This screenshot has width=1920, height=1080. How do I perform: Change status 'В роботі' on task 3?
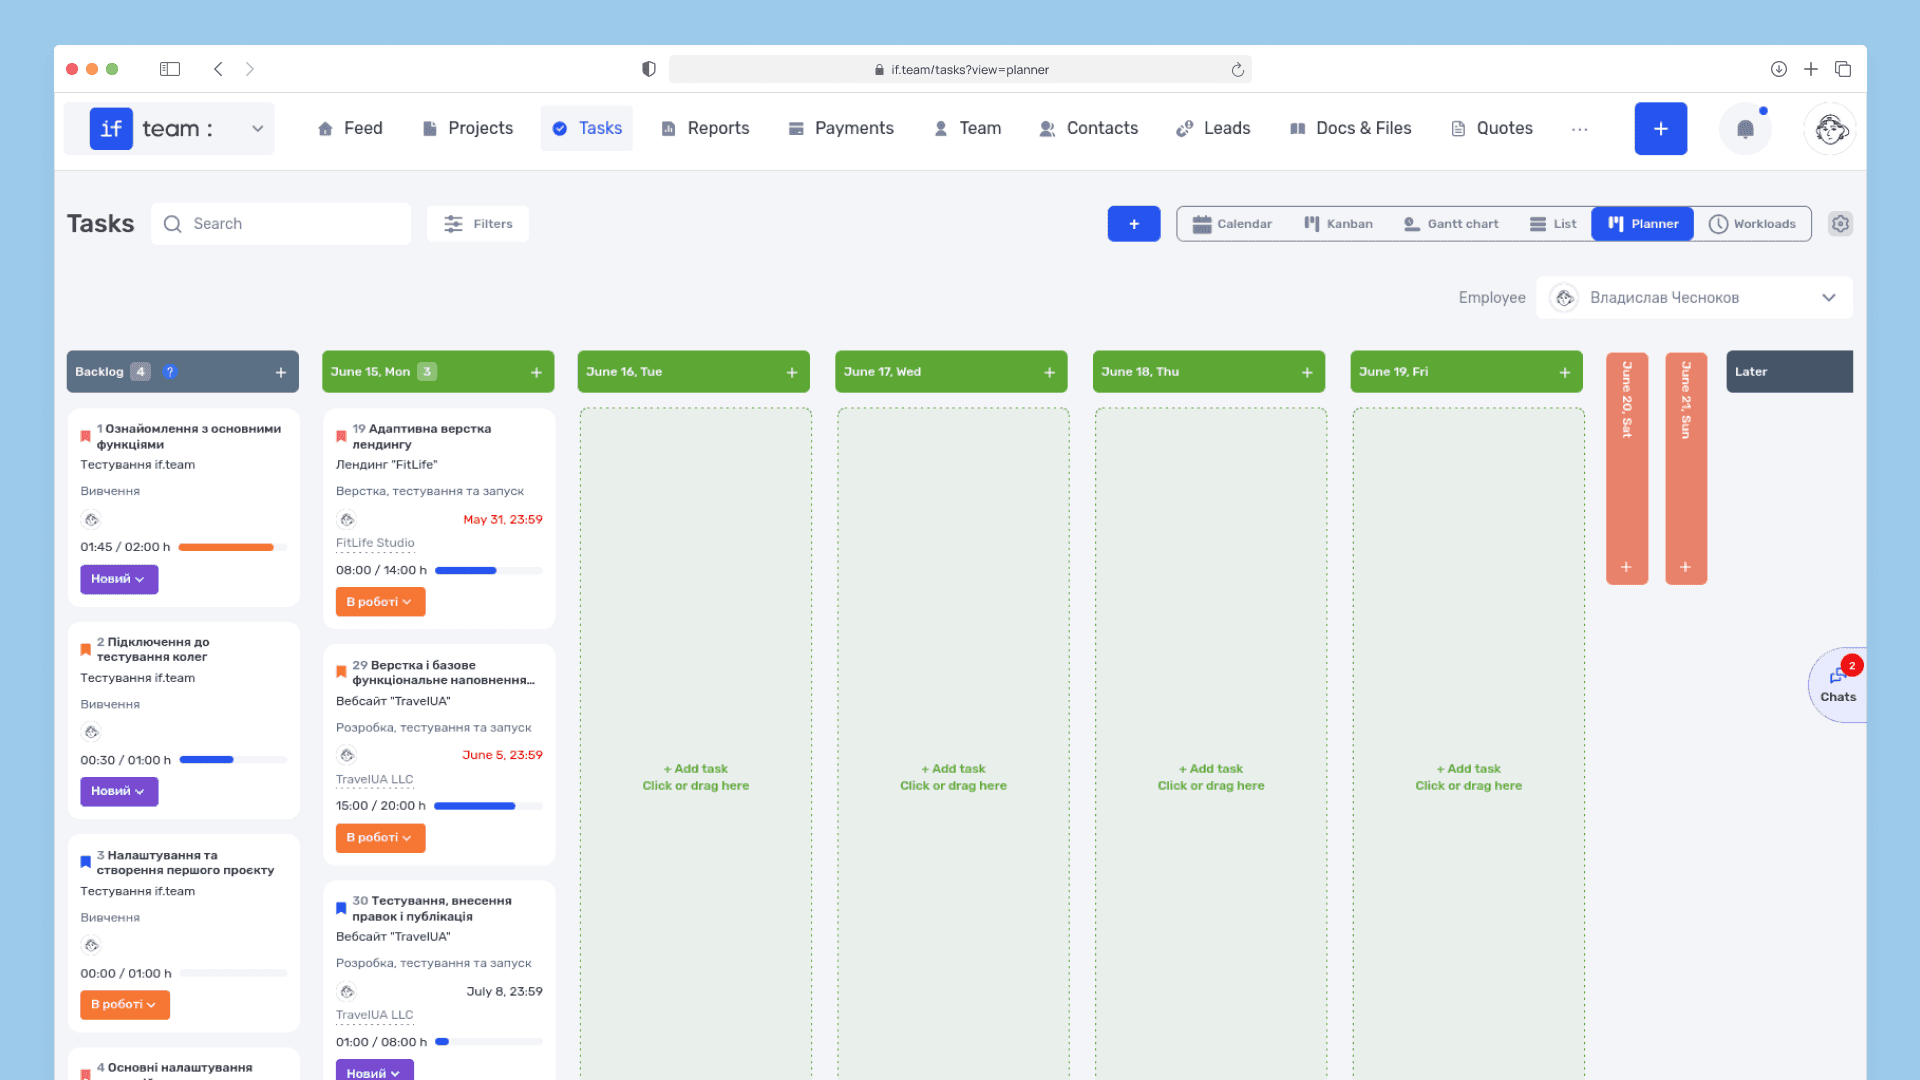(125, 1004)
